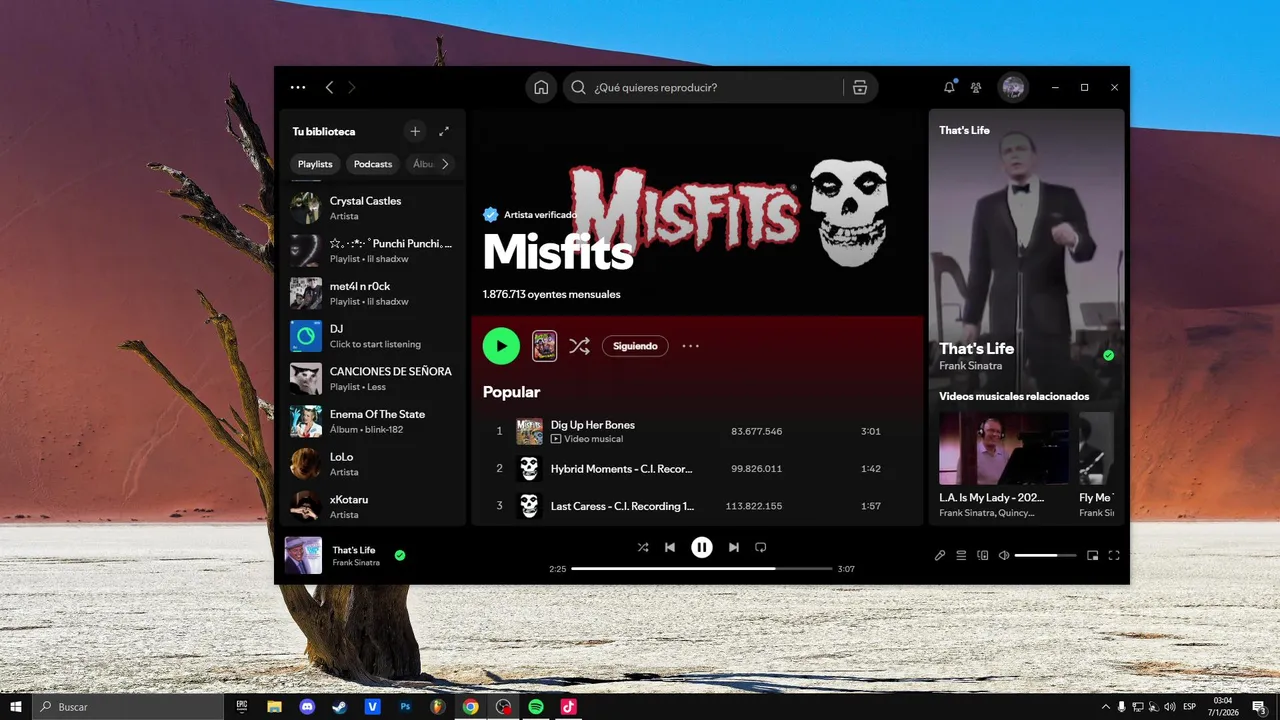The width and height of the screenshot is (1280, 720).
Task: Unfollow Misfits via Siguiendo button
Action: (x=635, y=346)
